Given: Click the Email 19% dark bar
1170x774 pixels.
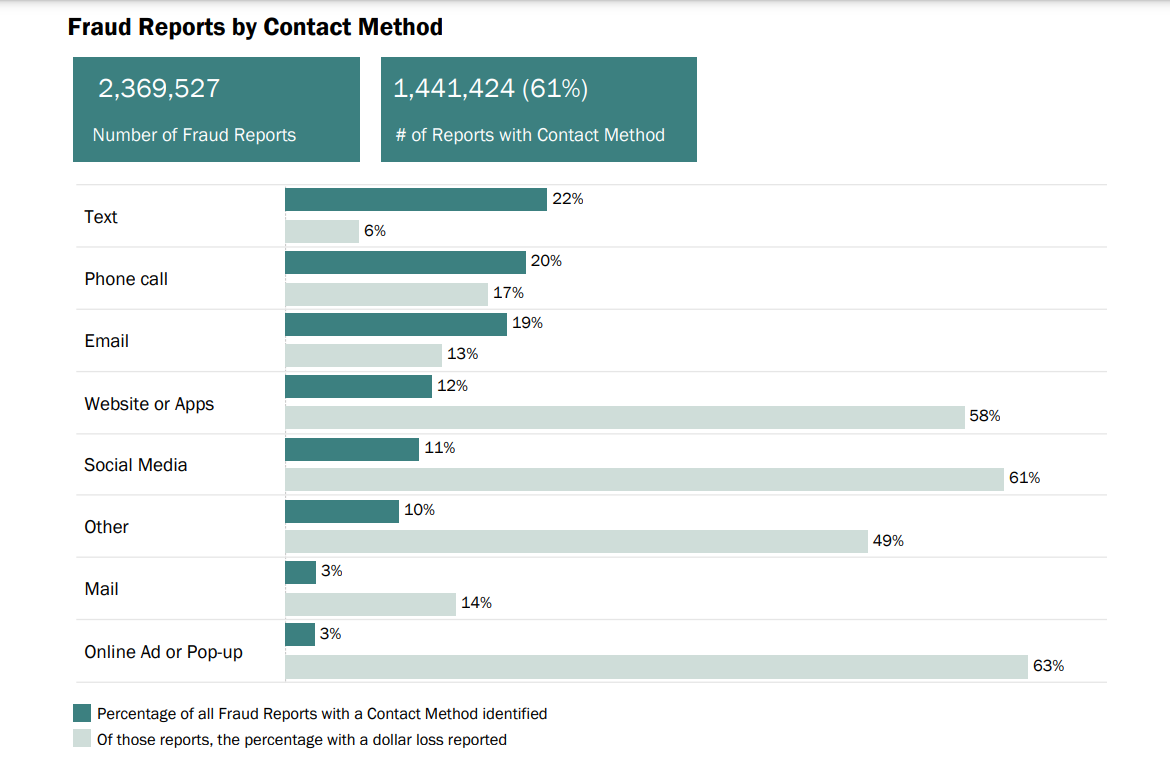Looking at the screenshot, I should click(x=396, y=324).
